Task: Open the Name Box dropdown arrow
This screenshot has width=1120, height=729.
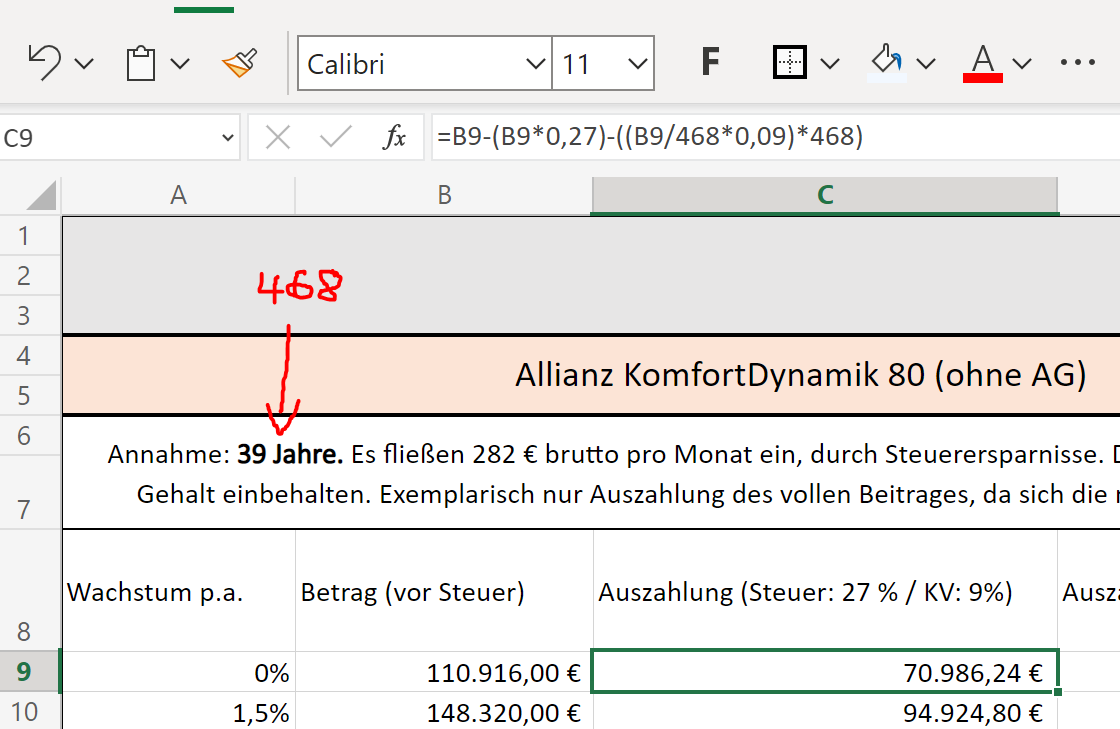Action: [x=227, y=137]
